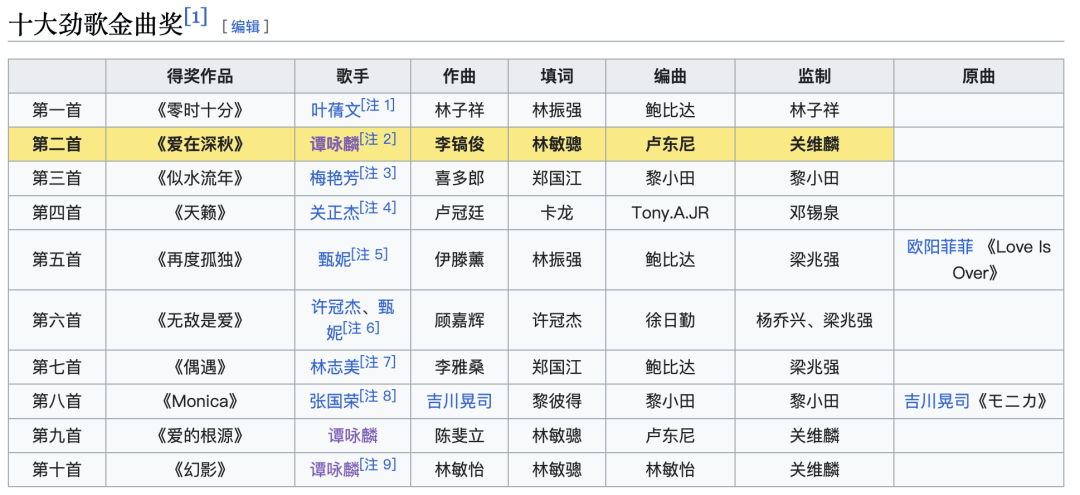1080x495 pixels.
Task: Select the 《幻影》 song title cell
Action: 200,471
